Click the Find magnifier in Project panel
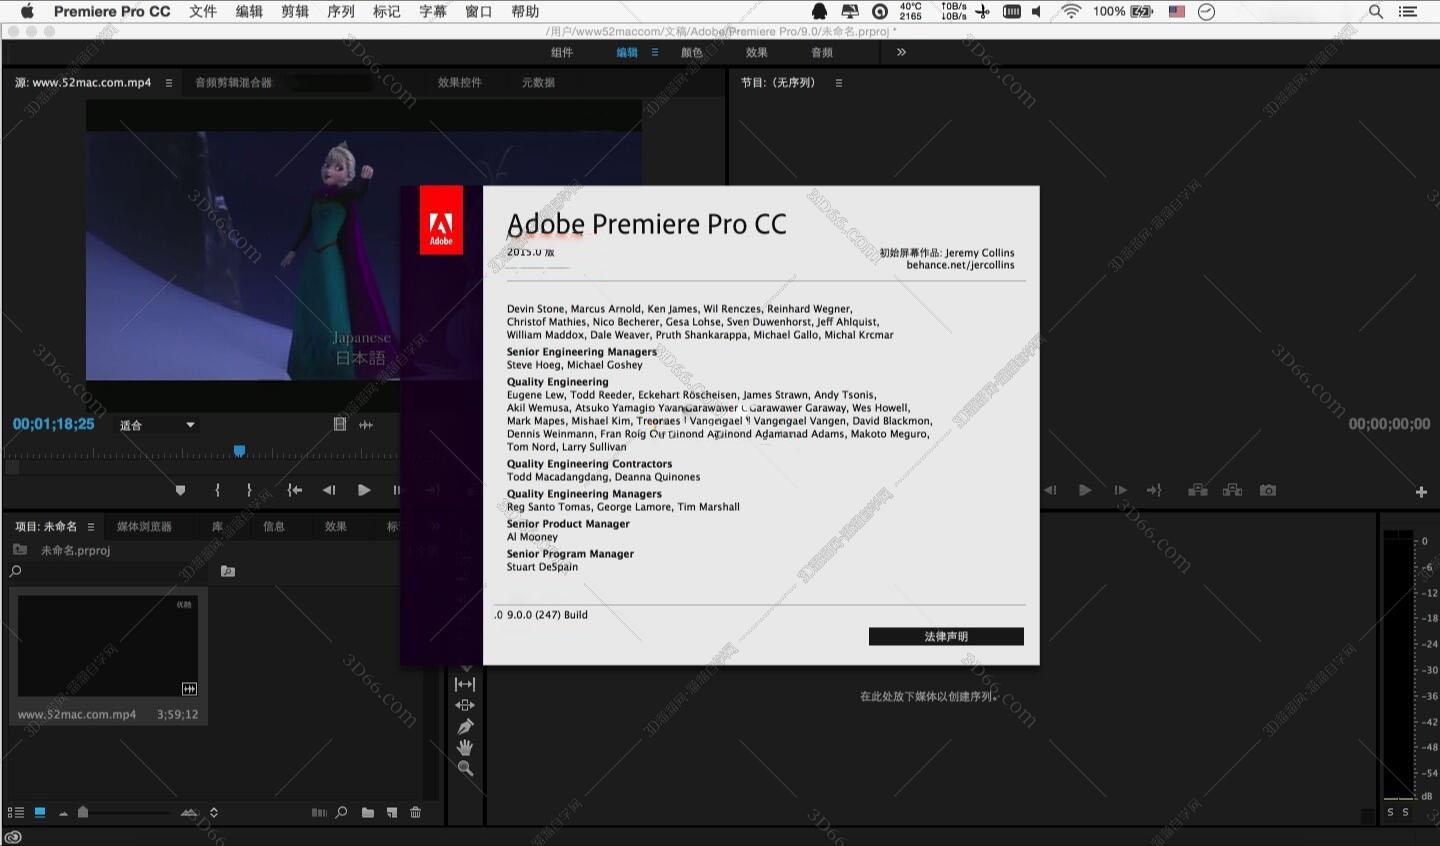The height and width of the screenshot is (846, 1440). (x=341, y=813)
